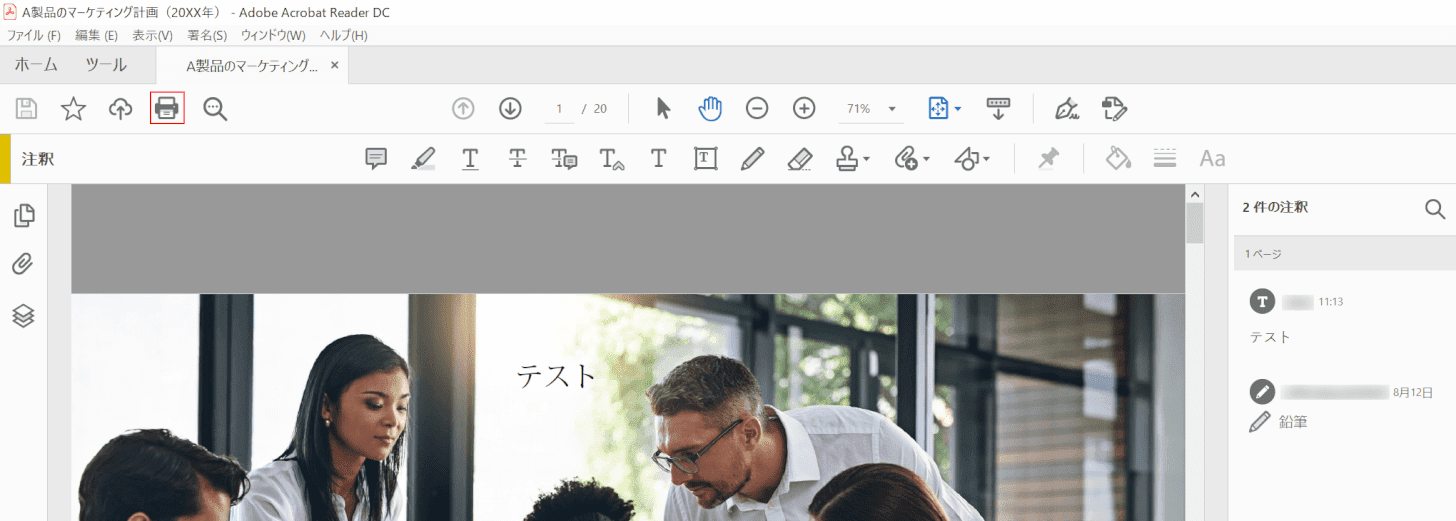Open the attachments paperclip side panel
The height and width of the screenshot is (521, 1456).
24,264
